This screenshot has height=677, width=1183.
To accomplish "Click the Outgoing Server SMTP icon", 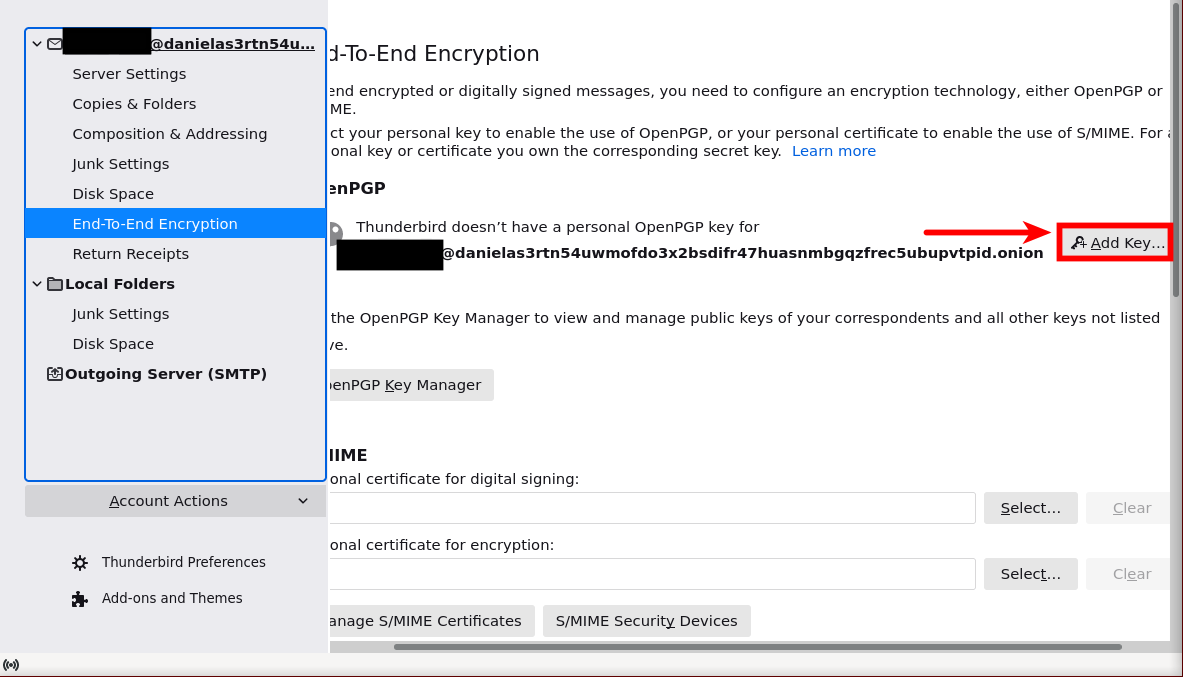I will coord(54,374).
